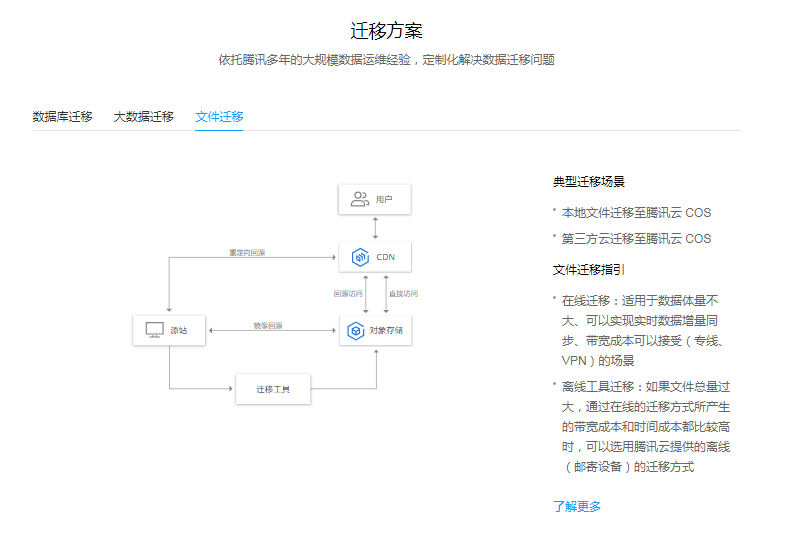Click the user people icon
This screenshot has height=549, width=789.
point(360,199)
